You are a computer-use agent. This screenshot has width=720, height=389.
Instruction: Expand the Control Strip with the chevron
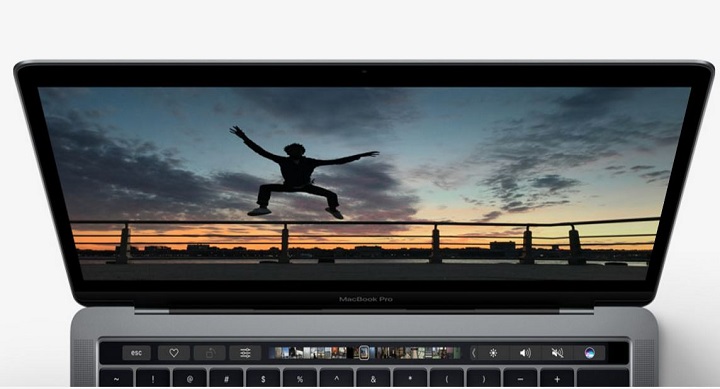tap(474, 353)
